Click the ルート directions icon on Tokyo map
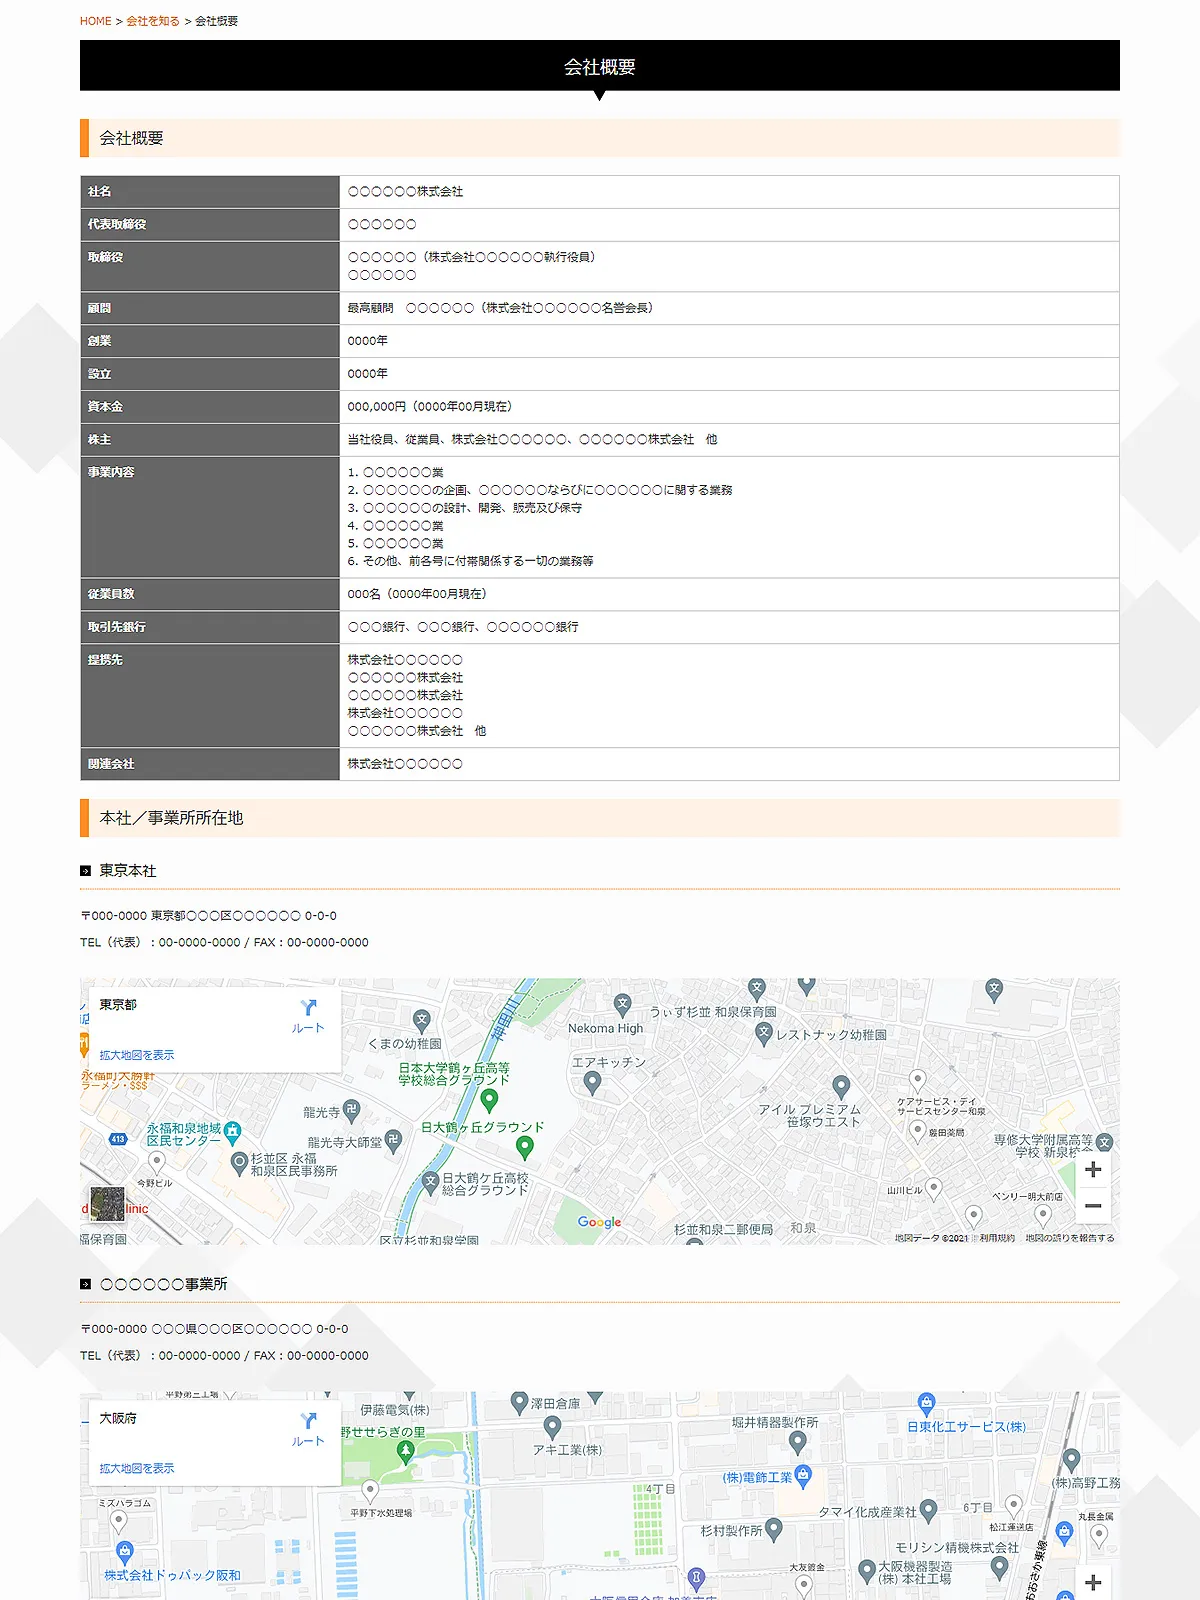The image size is (1200, 1600). pos(308,1014)
